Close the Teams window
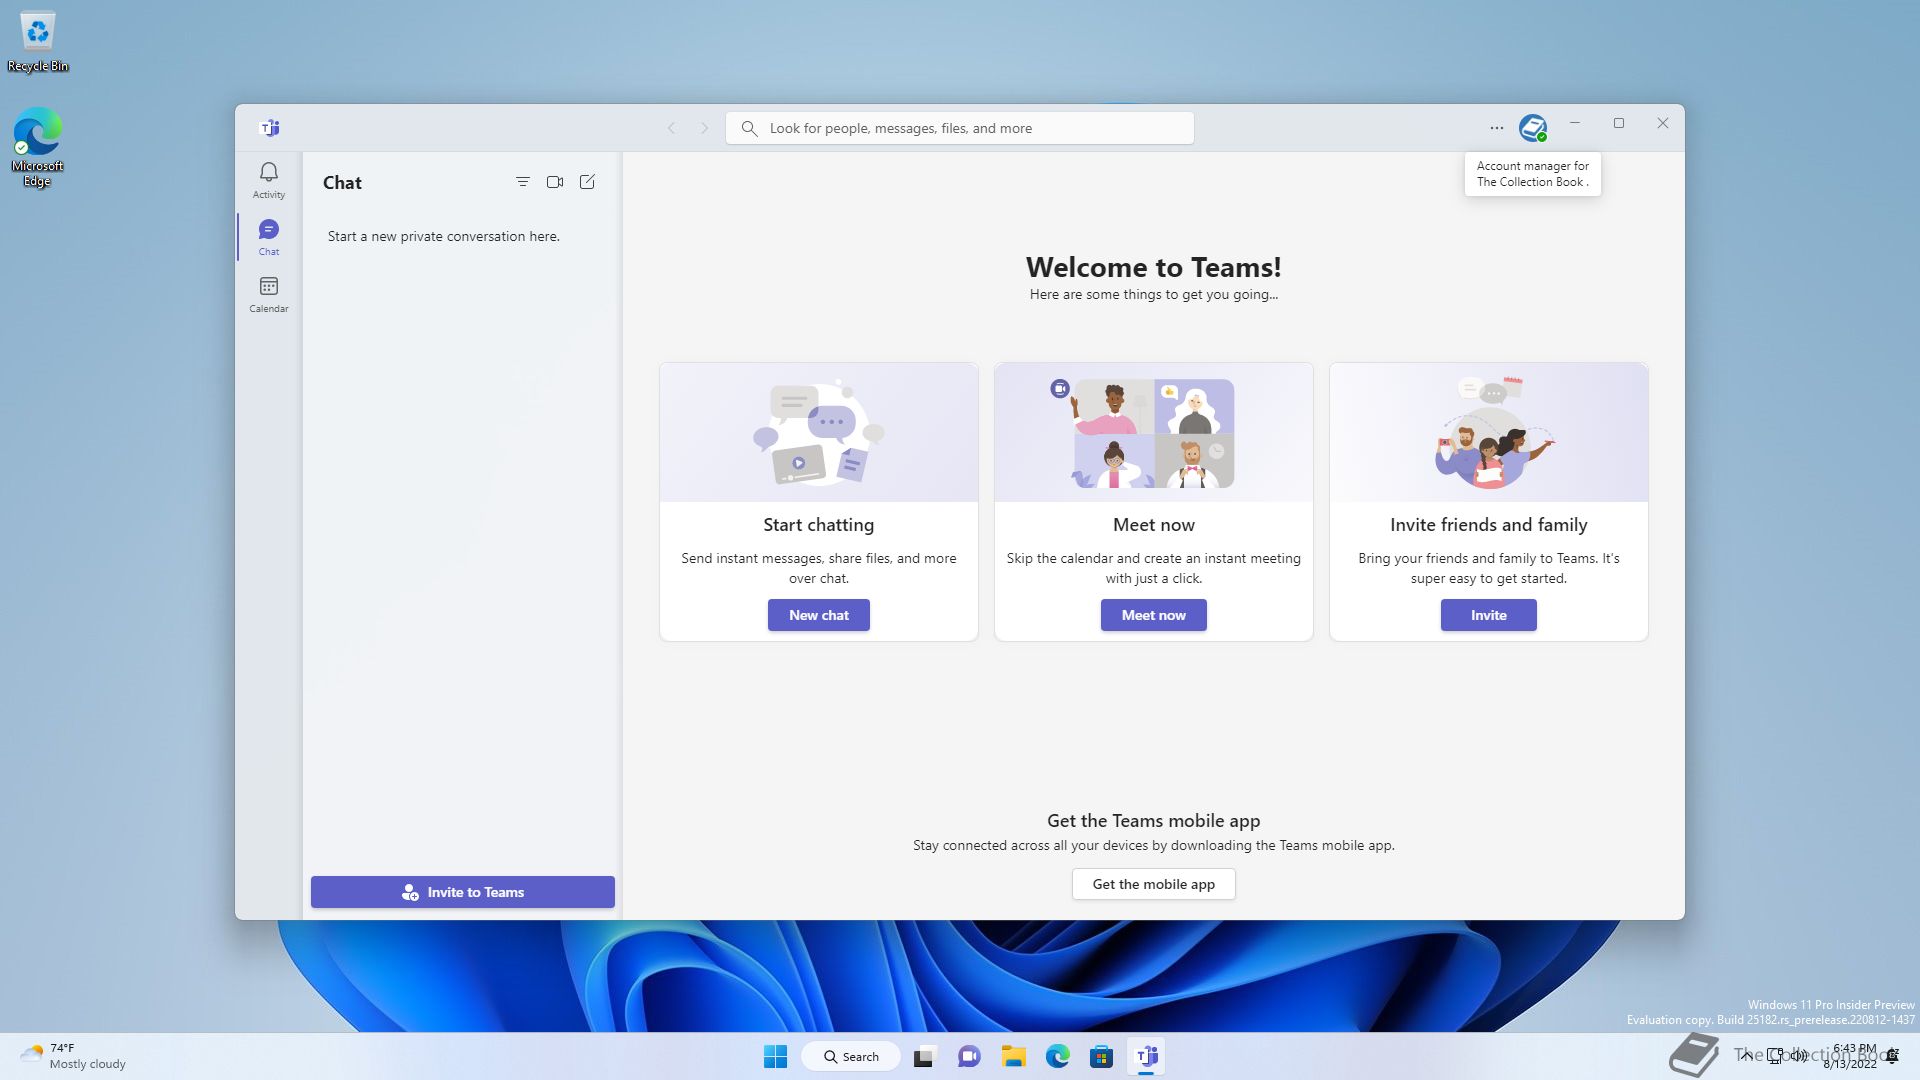Viewport: 1920px width, 1080px height. pos(1663,123)
